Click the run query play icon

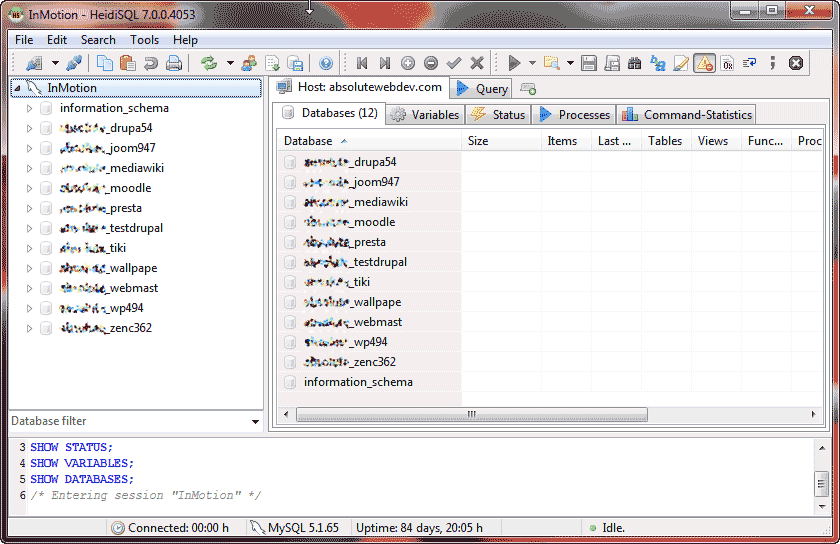coord(514,63)
